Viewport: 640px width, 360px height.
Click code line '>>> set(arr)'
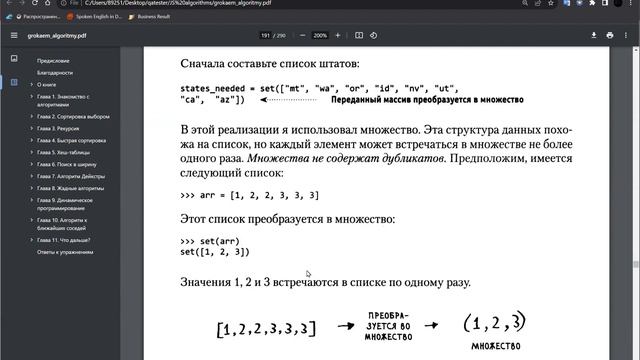(x=210, y=241)
